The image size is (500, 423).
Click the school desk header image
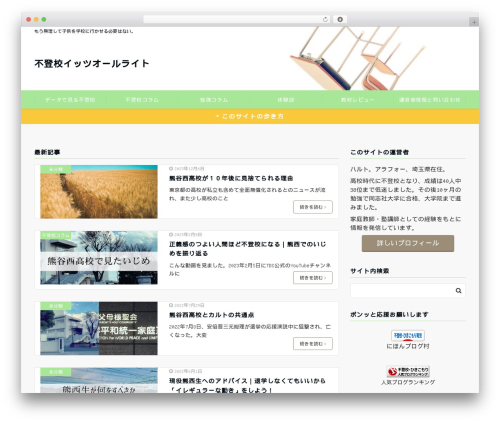click(x=357, y=59)
